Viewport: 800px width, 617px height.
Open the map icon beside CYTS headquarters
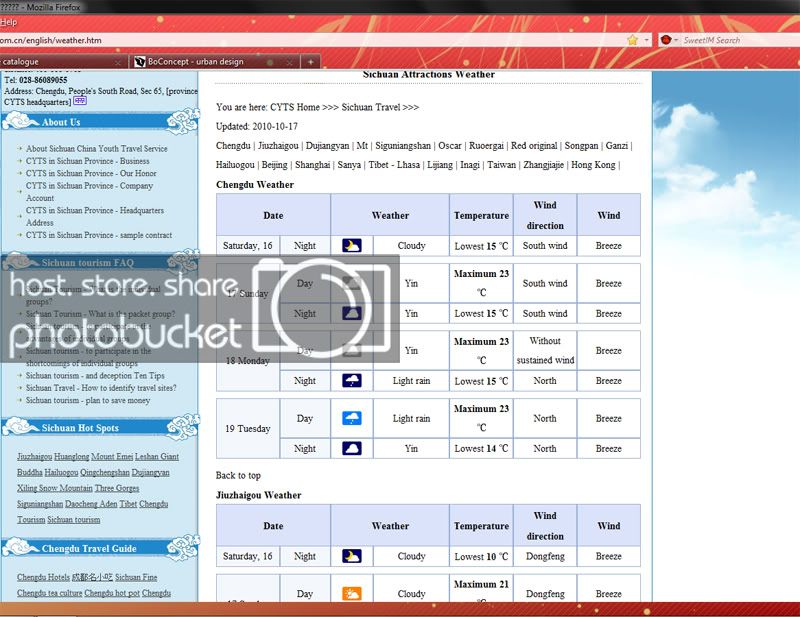(x=80, y=101)
